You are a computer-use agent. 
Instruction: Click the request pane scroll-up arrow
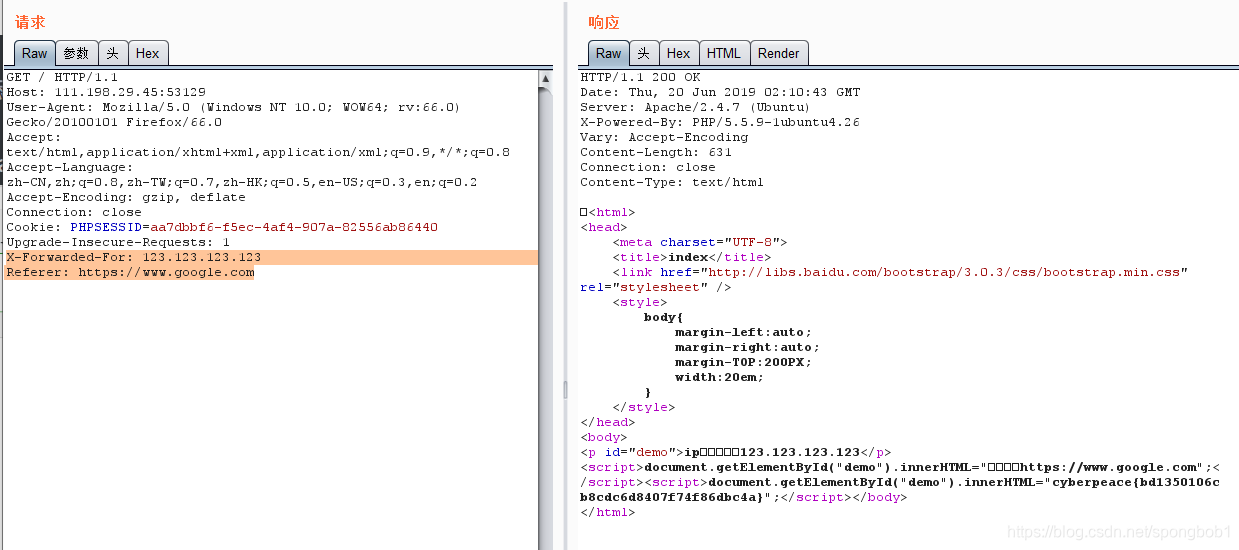click(545, 78)
